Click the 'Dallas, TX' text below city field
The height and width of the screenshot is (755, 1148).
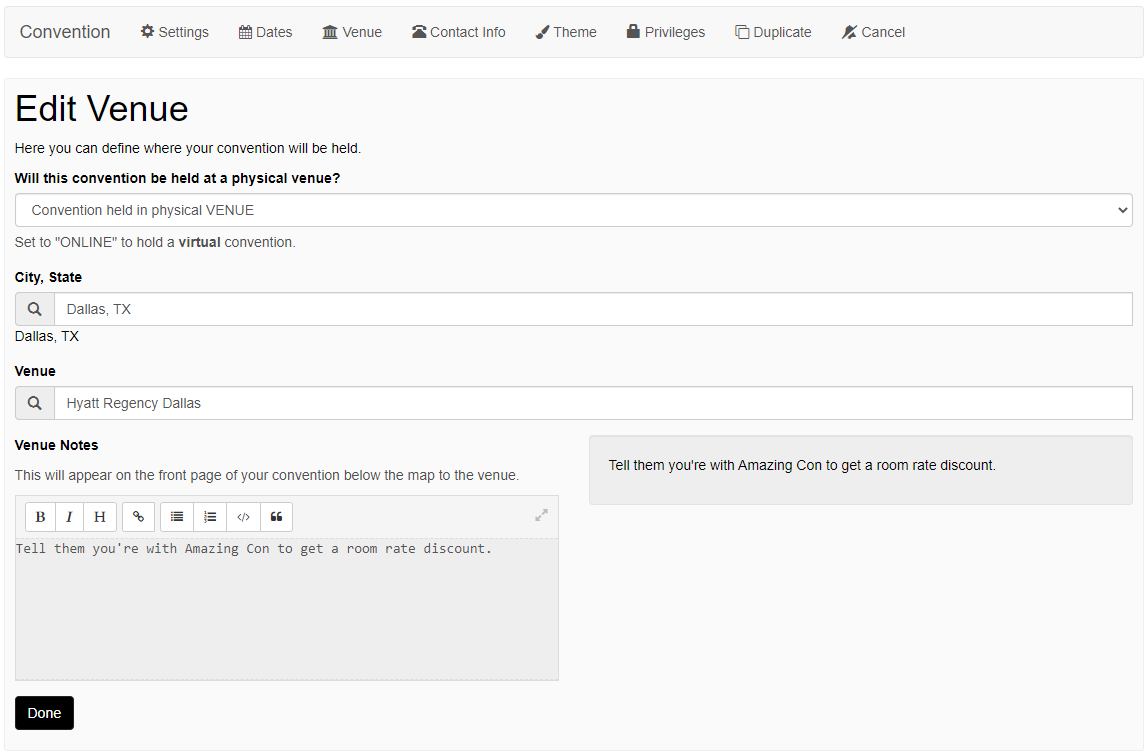[47, 336]
